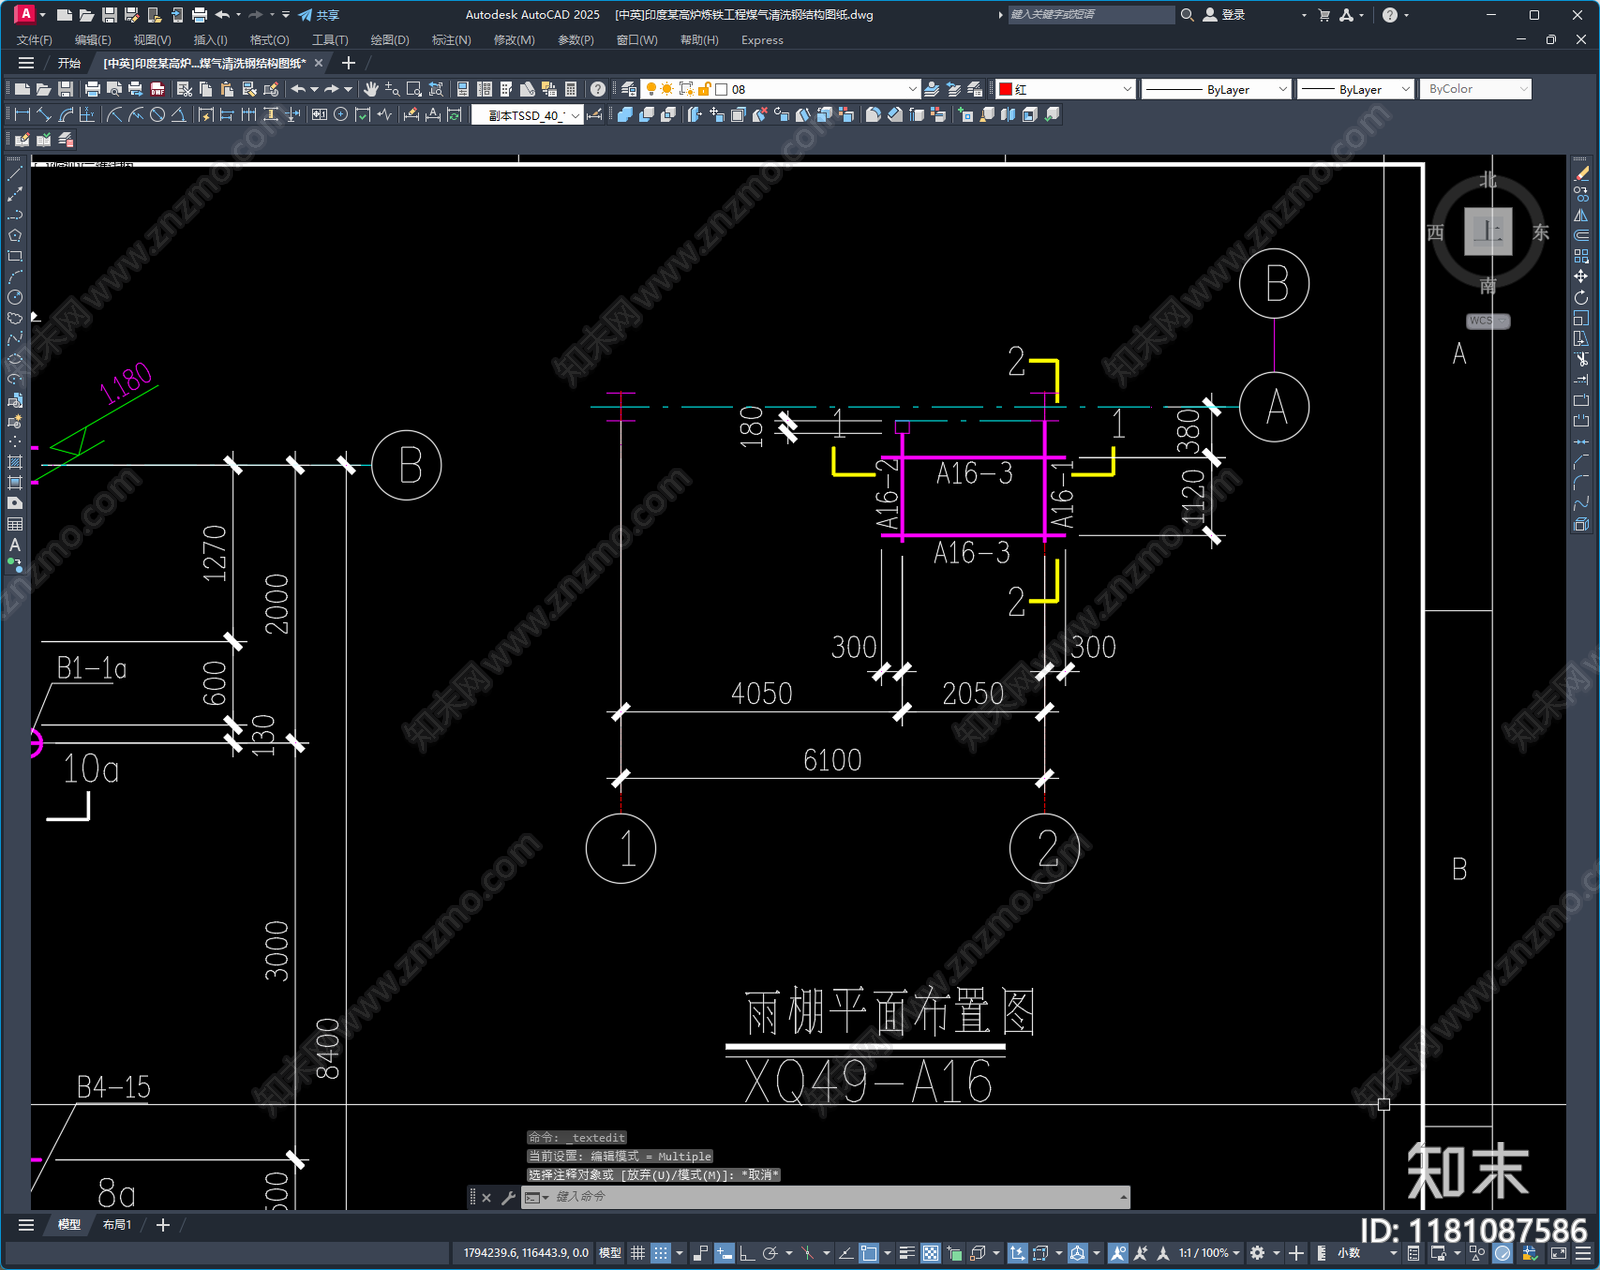Viewport: 1600px width, 1270px height.
Task: Toggle ortho mode in status bar
Action: (746, 1253)
